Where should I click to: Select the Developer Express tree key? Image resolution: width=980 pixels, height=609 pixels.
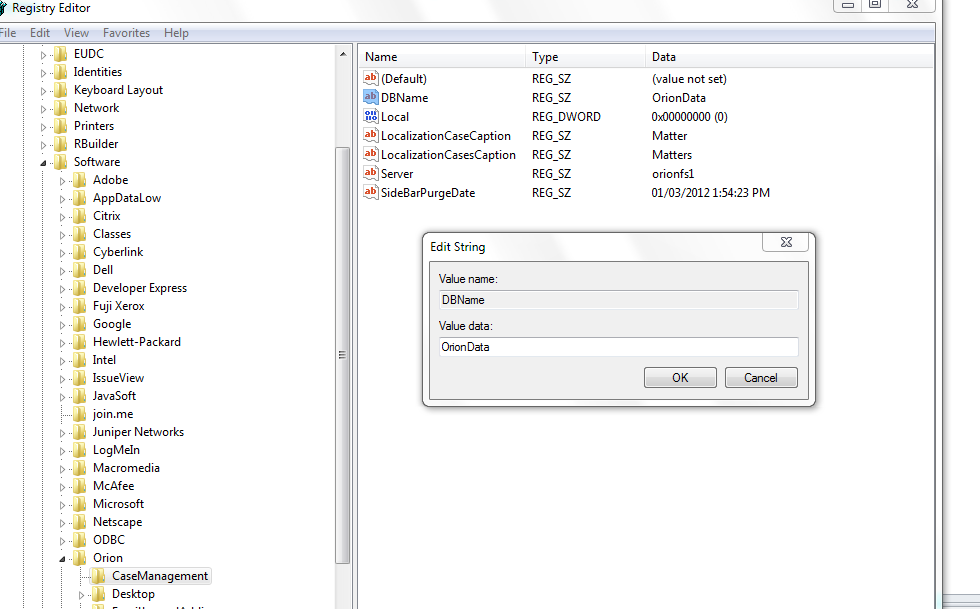click(x=140, y=288)
